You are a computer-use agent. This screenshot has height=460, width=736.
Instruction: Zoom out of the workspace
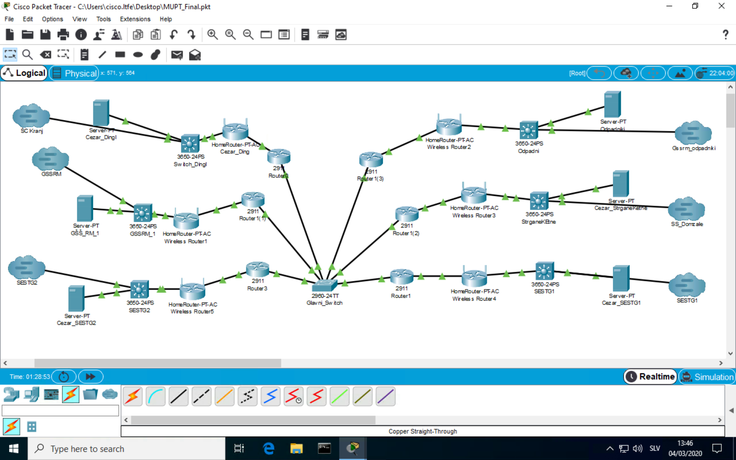(248, 35)
